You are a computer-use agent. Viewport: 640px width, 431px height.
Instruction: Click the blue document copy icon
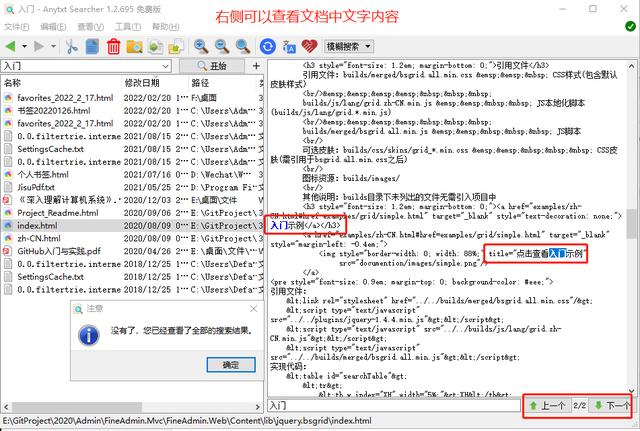tap(92, 47)
